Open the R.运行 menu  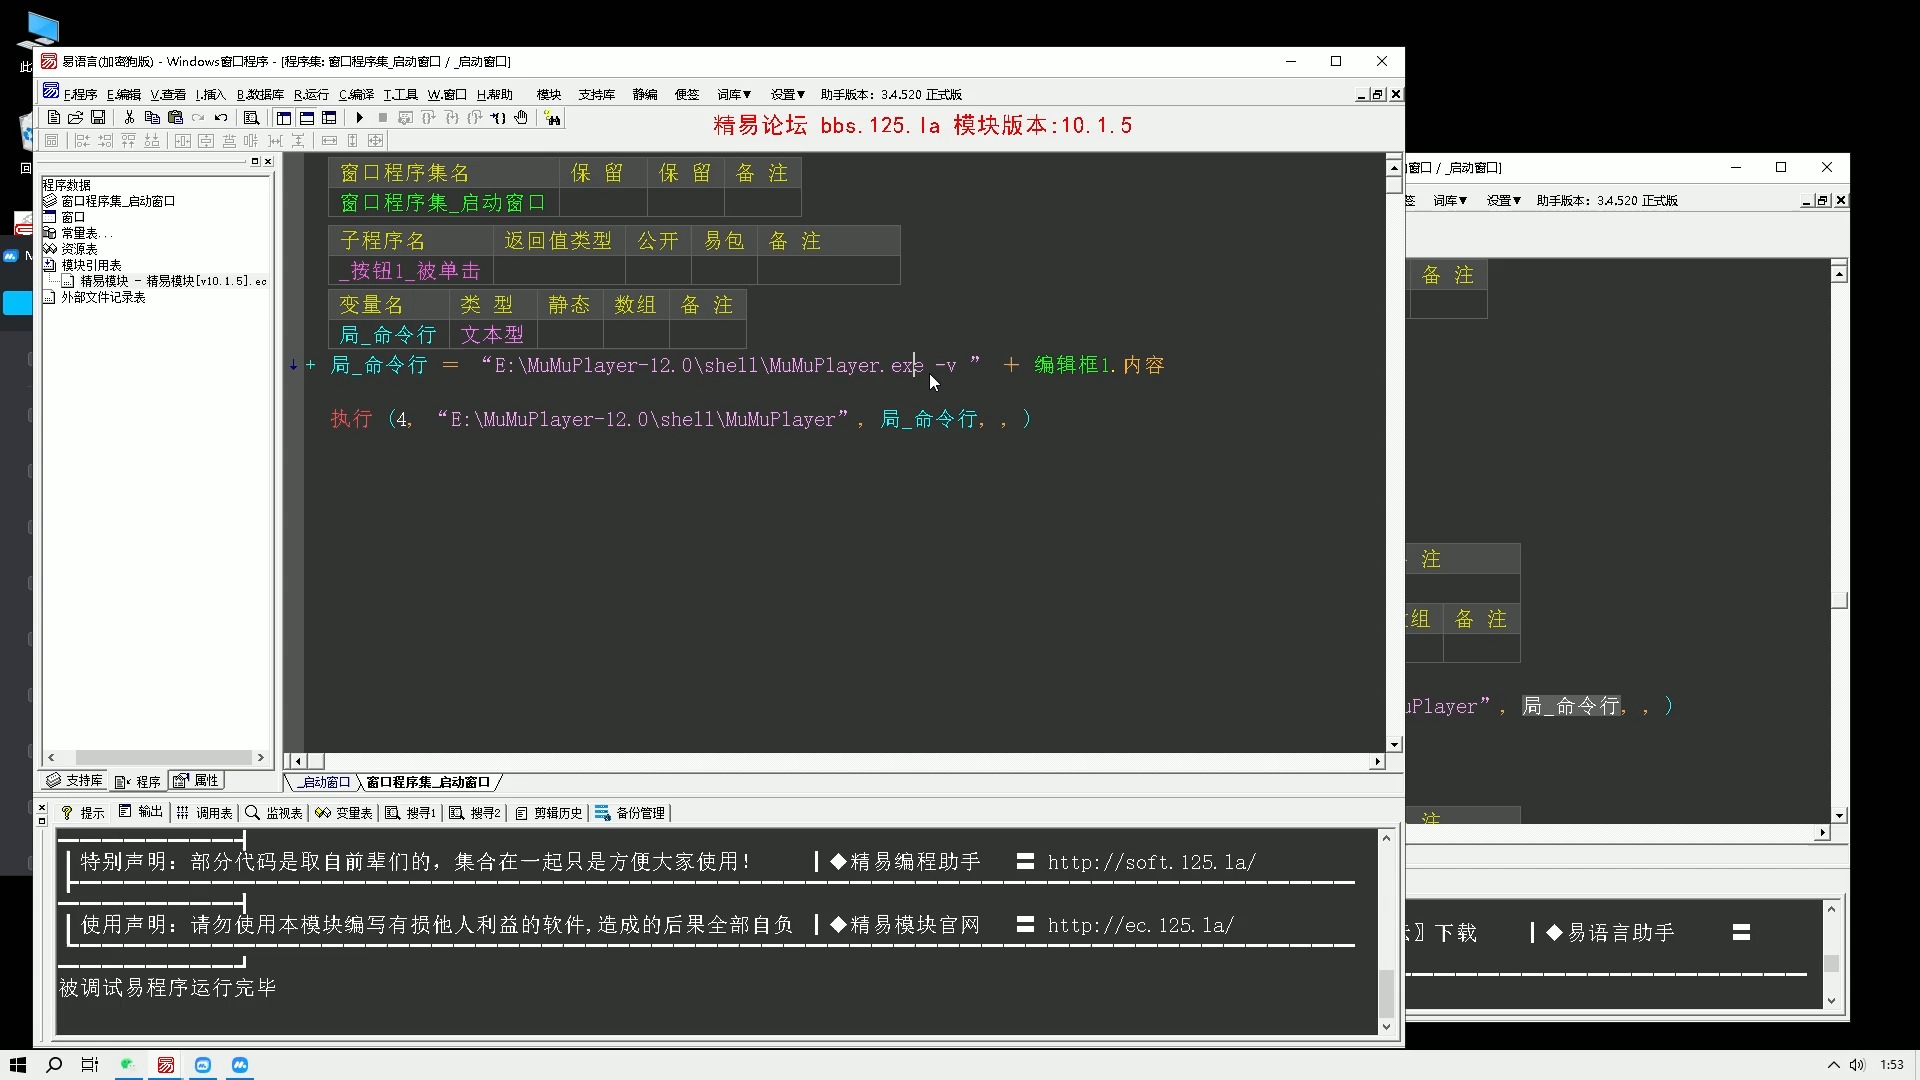click(x=311, y=94)
